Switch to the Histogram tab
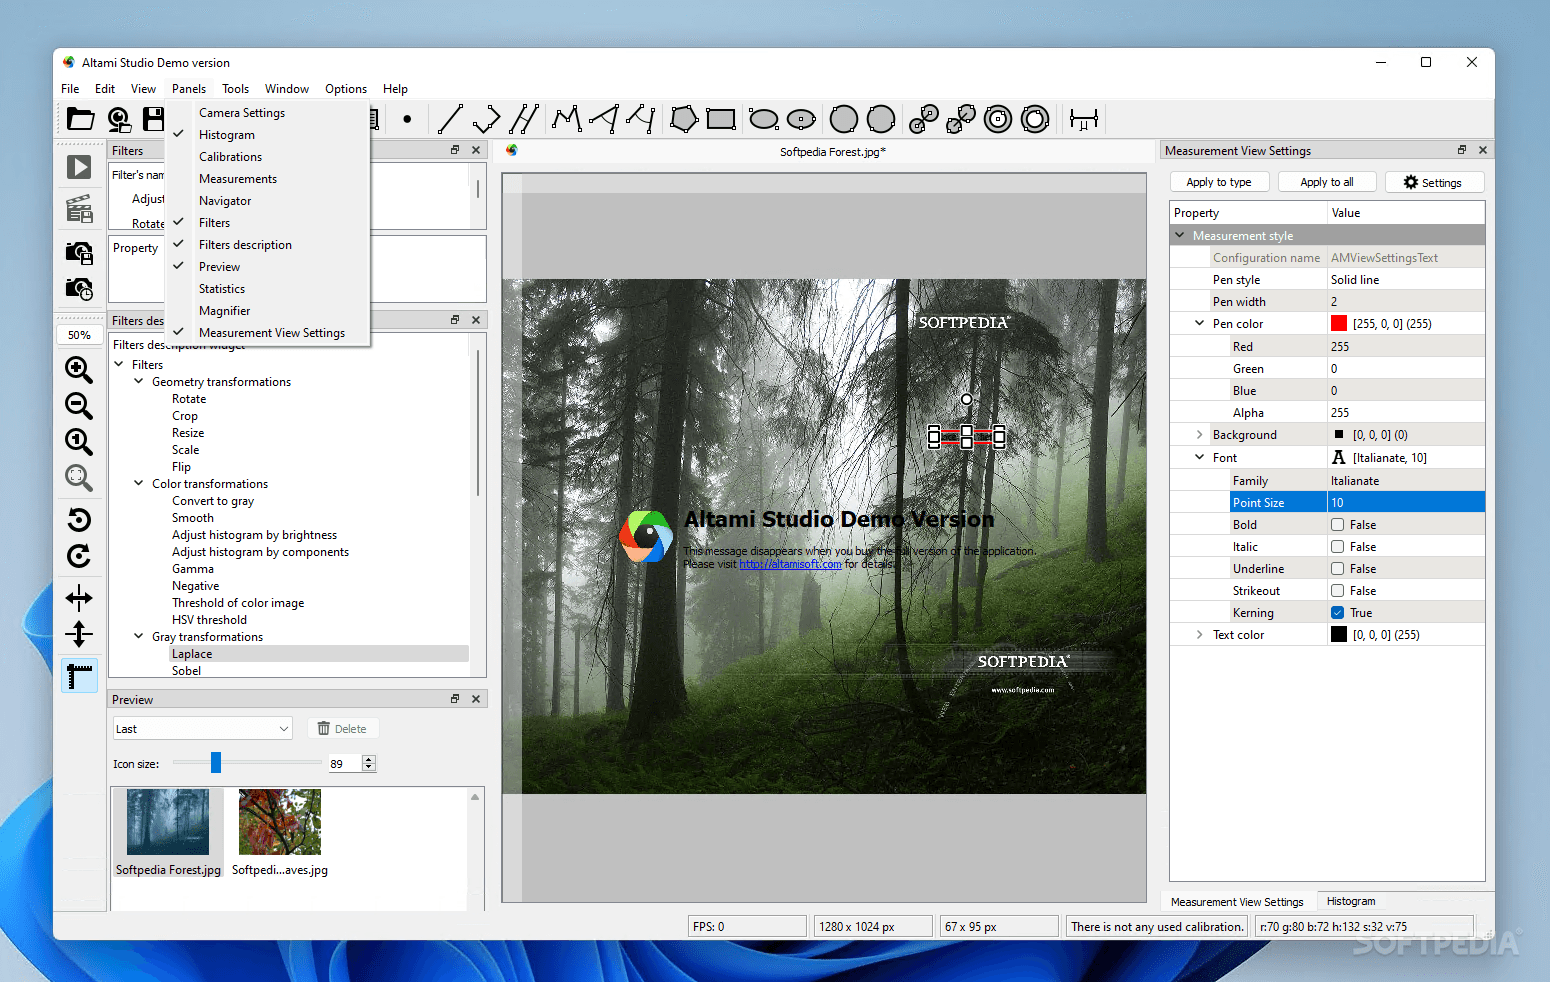This screenshot has height=982, width=1550. point(1351,902)
